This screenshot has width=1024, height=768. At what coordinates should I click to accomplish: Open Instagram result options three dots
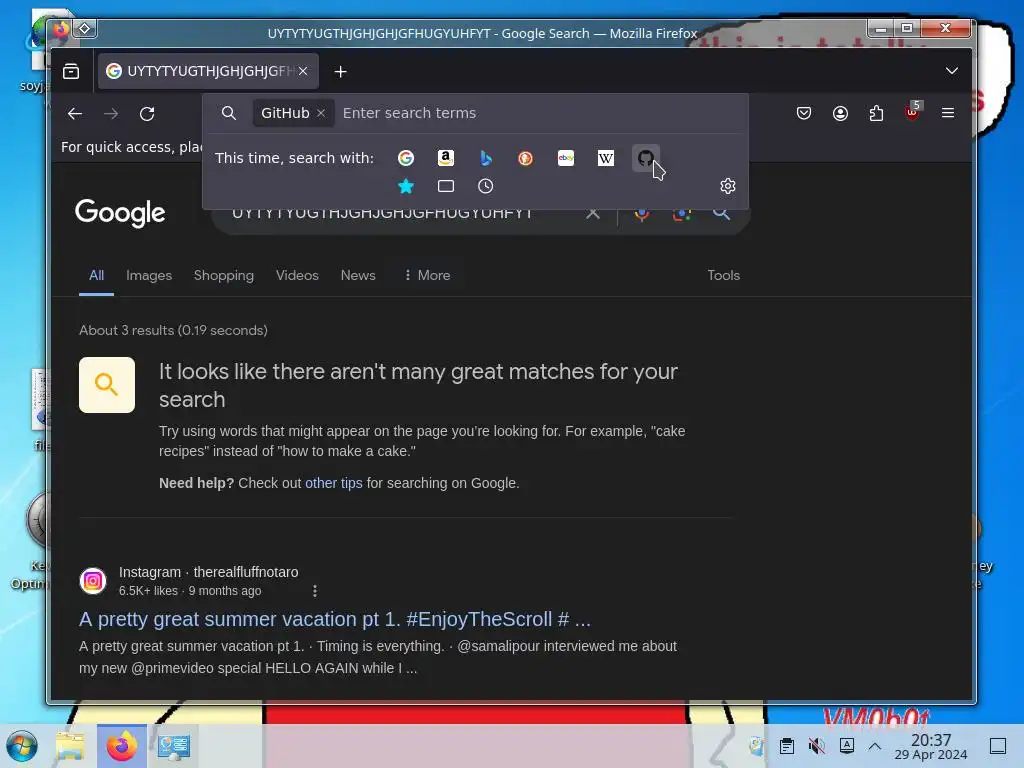pos(315,591)
